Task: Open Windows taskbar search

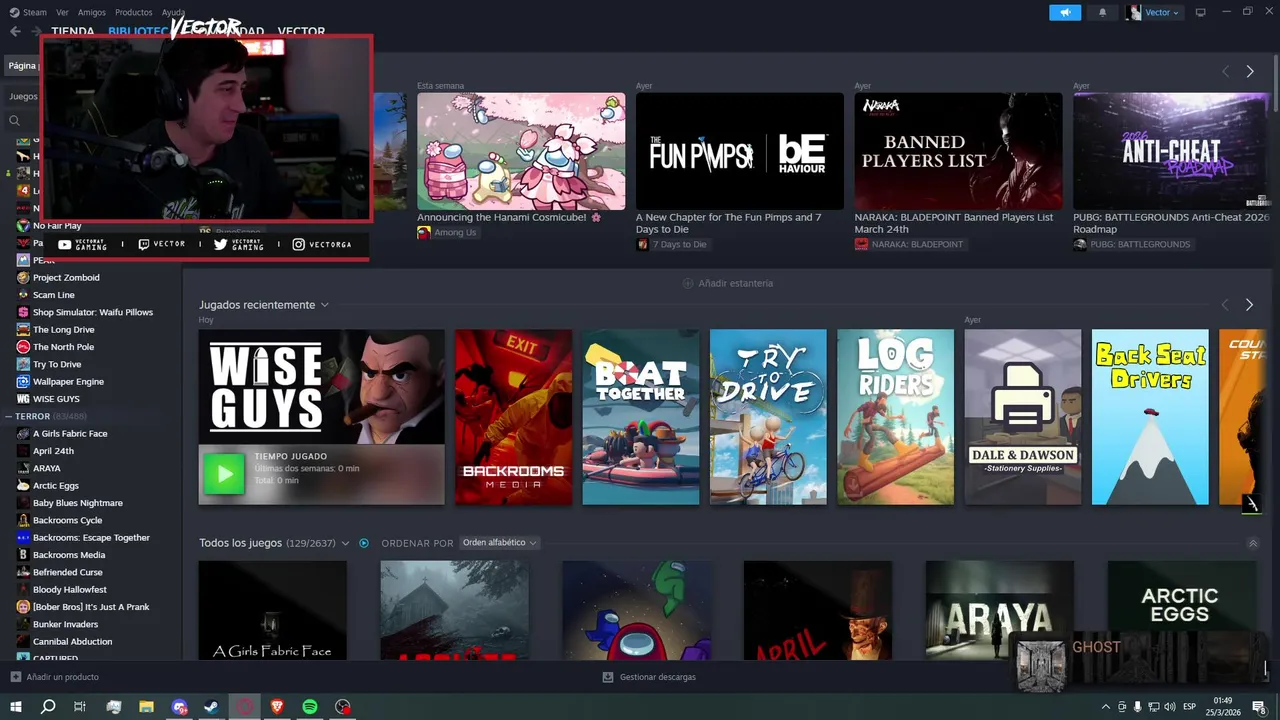Action: [x=47, y=707]
